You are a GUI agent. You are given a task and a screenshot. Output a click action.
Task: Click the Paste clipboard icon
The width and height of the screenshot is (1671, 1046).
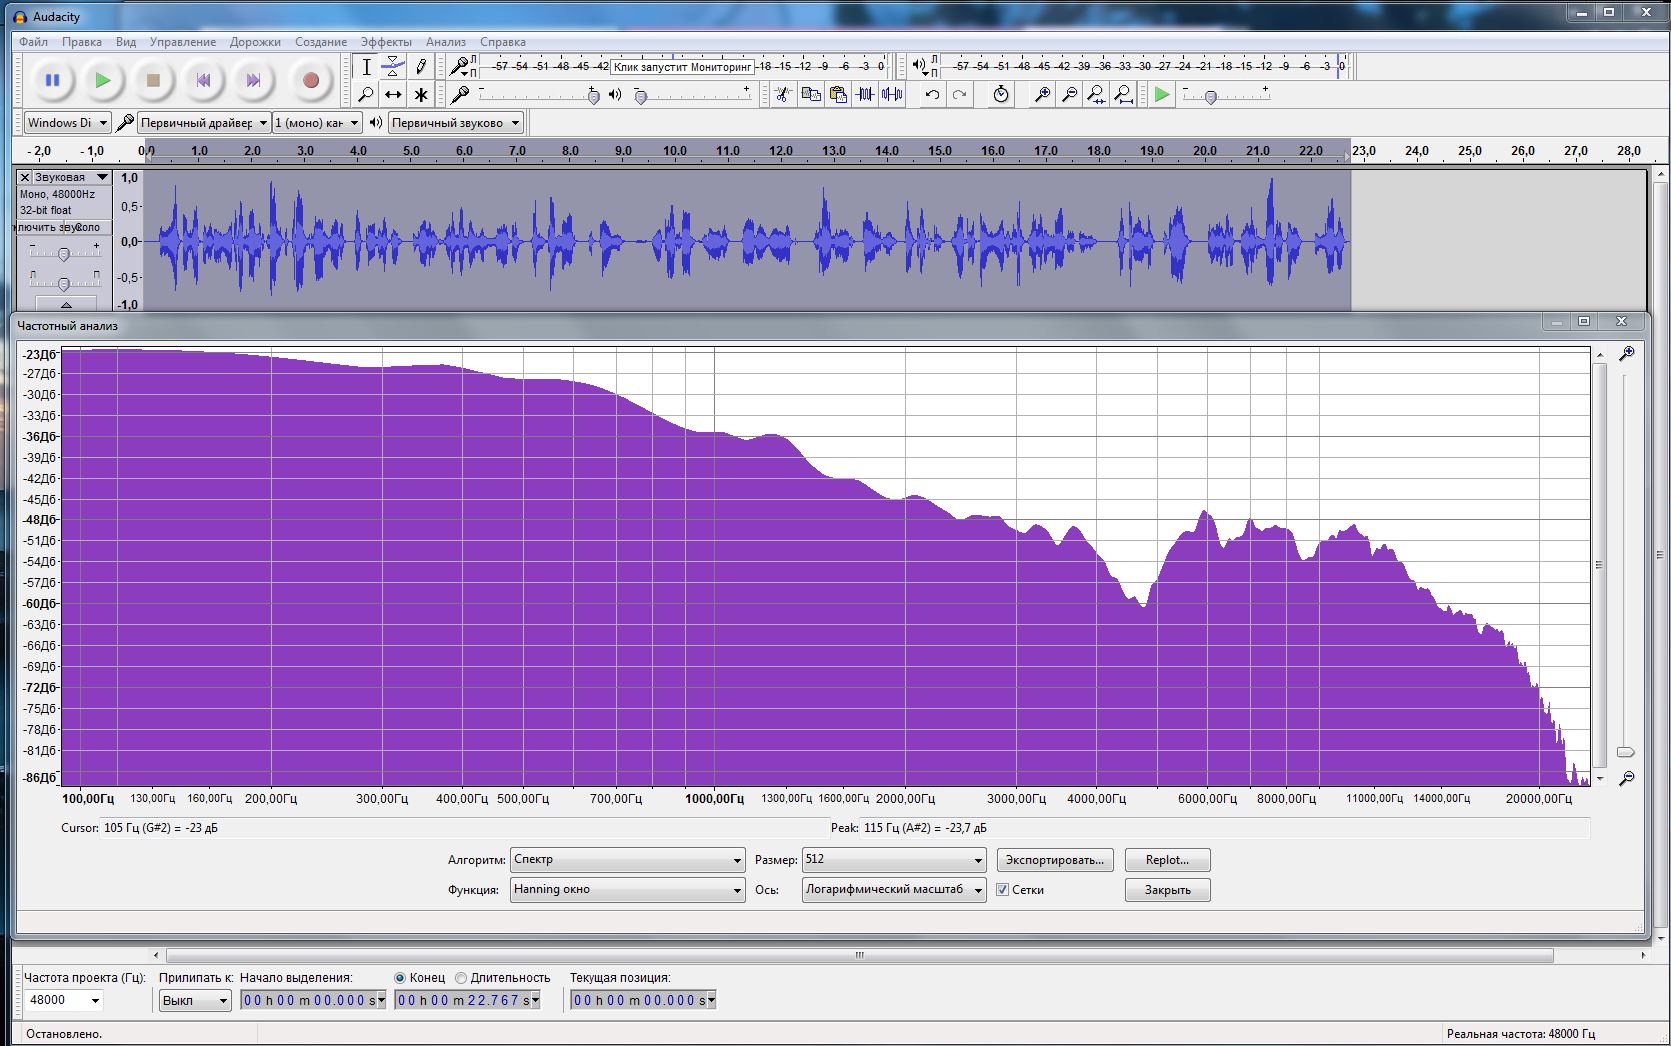pyautogui.click(x=838, y=94)
